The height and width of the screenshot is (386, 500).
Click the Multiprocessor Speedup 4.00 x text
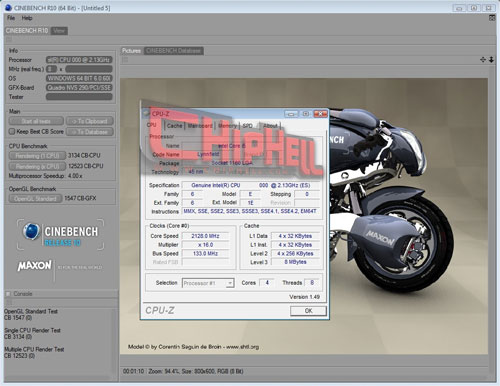coord(45,176)
